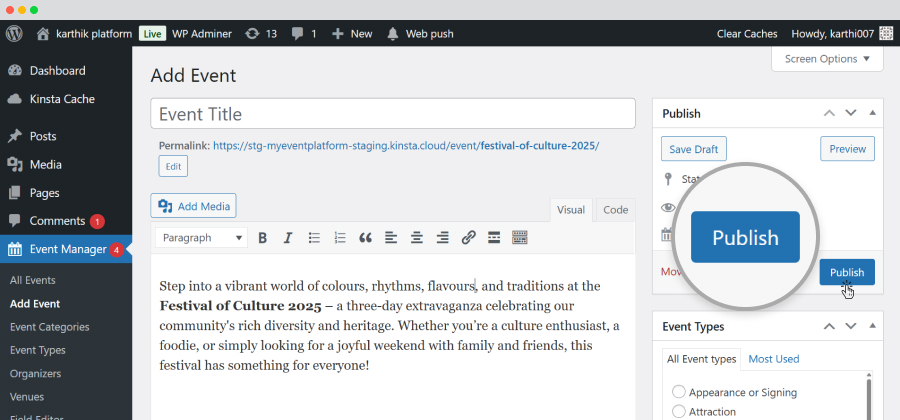Collapse the Event Types panel
The width and height of the screenshot is (900, 420).
(872, 326)
